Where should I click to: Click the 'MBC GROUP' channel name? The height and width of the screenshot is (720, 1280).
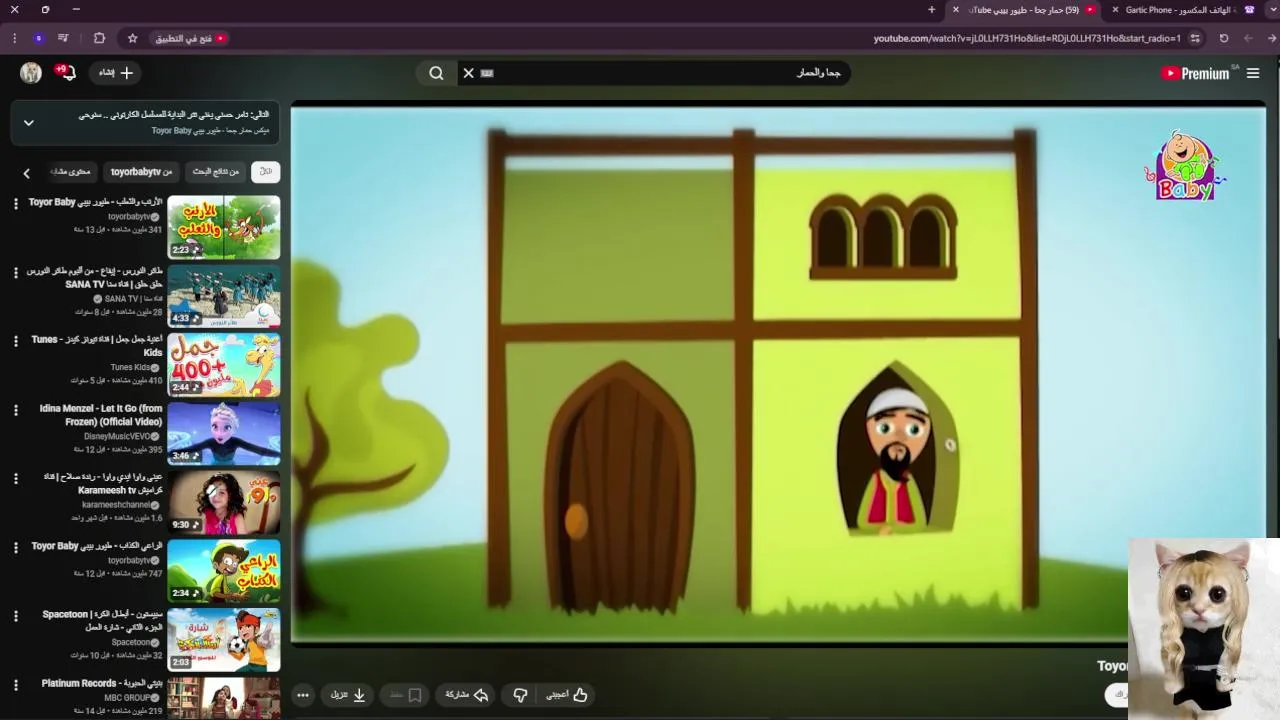[x=127, y=697]
